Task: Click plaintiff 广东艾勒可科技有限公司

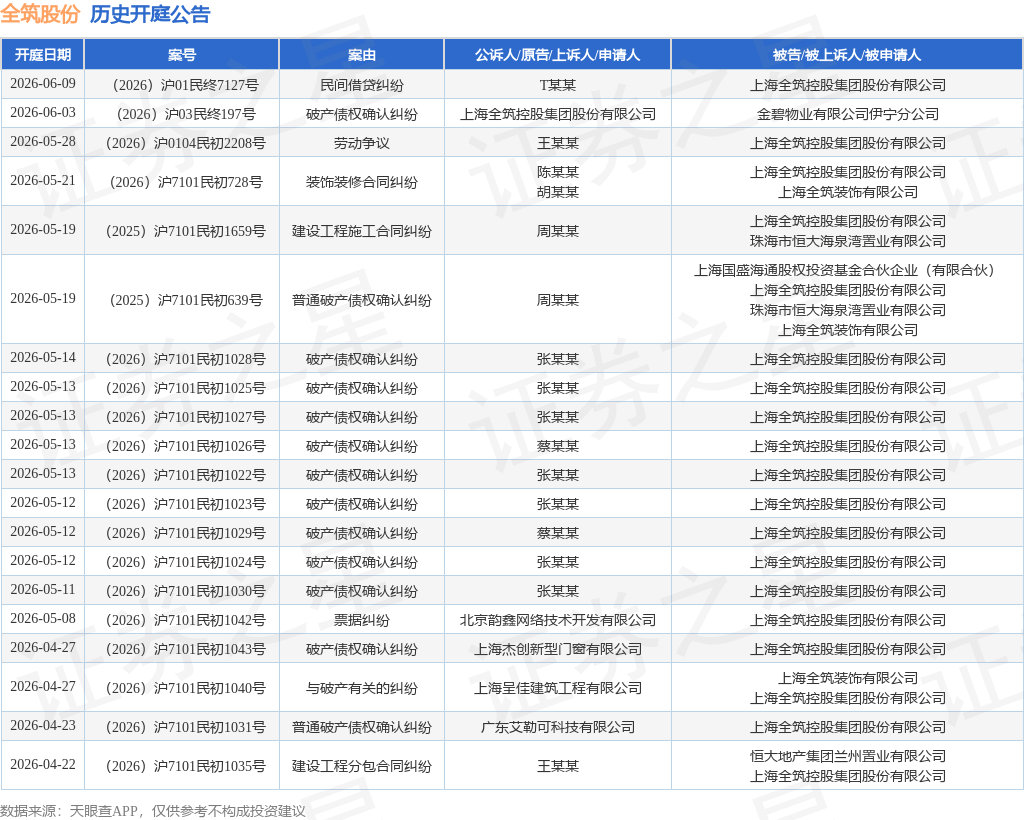Action: (557, 727)
